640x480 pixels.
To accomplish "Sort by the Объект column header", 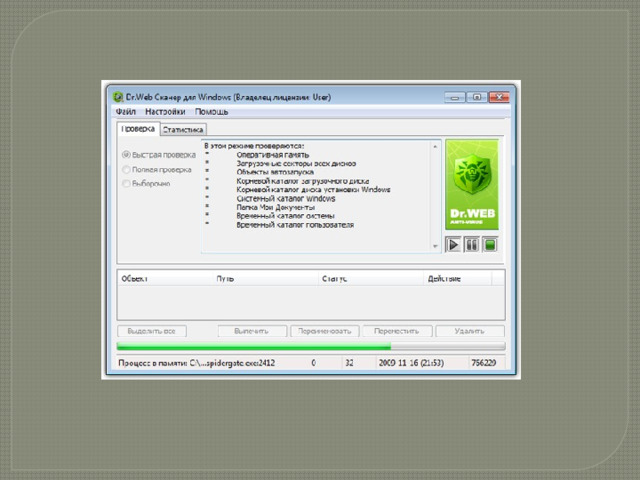I will click(x=165, y=279).
